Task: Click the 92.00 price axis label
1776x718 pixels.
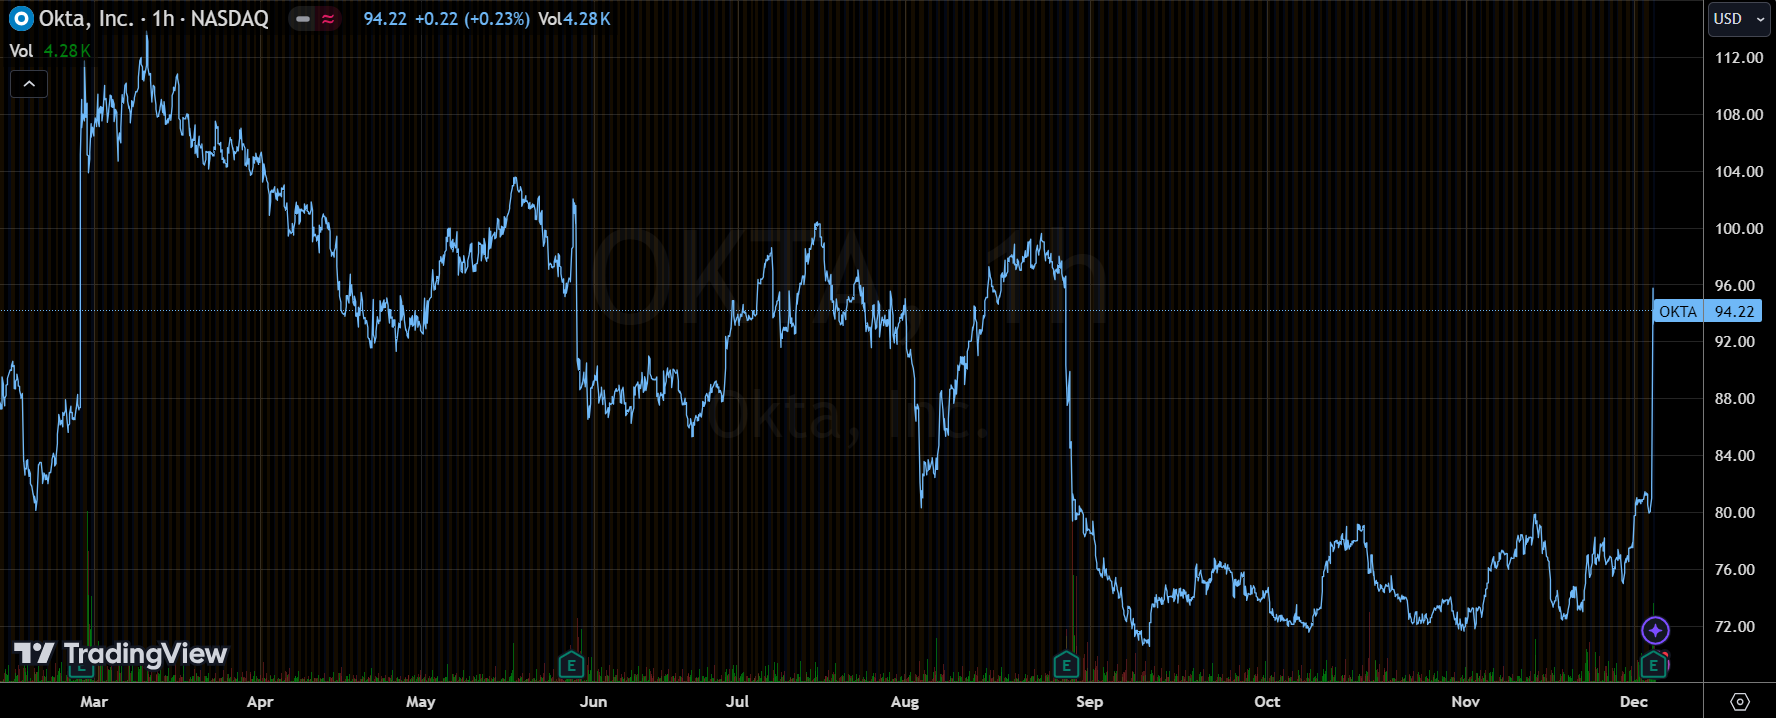Action: tap(1734, 342)
